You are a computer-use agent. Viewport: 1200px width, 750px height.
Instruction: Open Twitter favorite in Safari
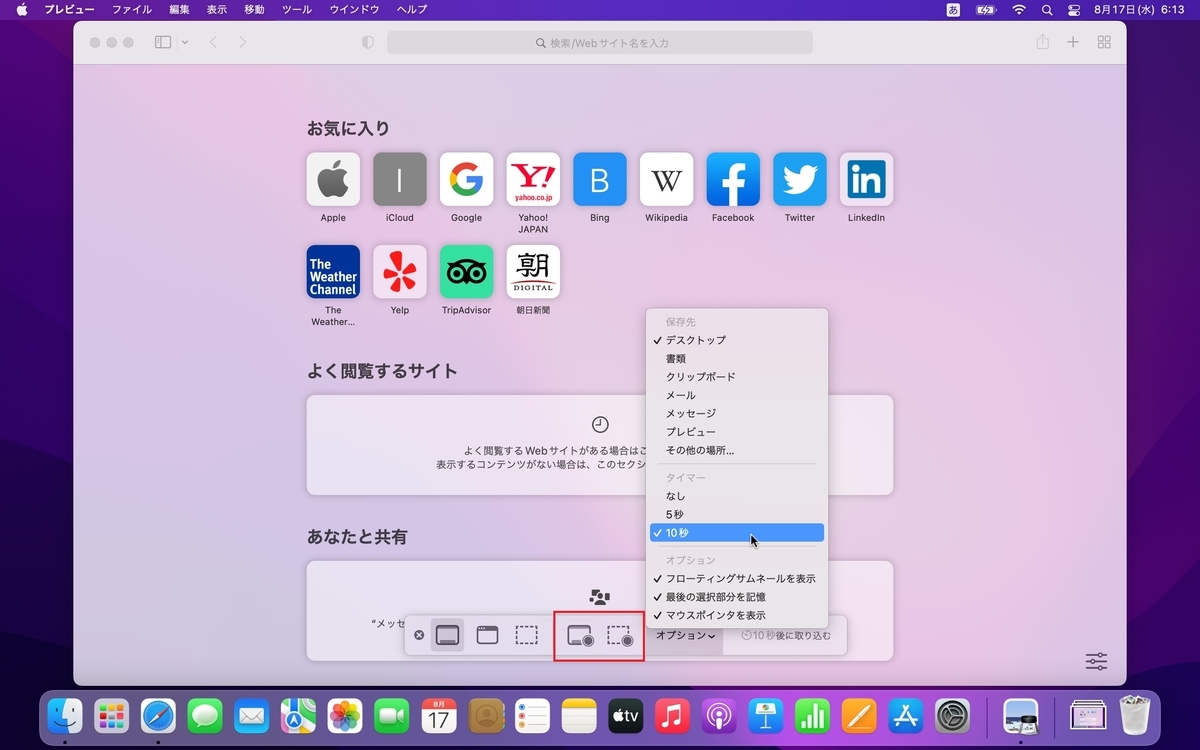(800, 179)
